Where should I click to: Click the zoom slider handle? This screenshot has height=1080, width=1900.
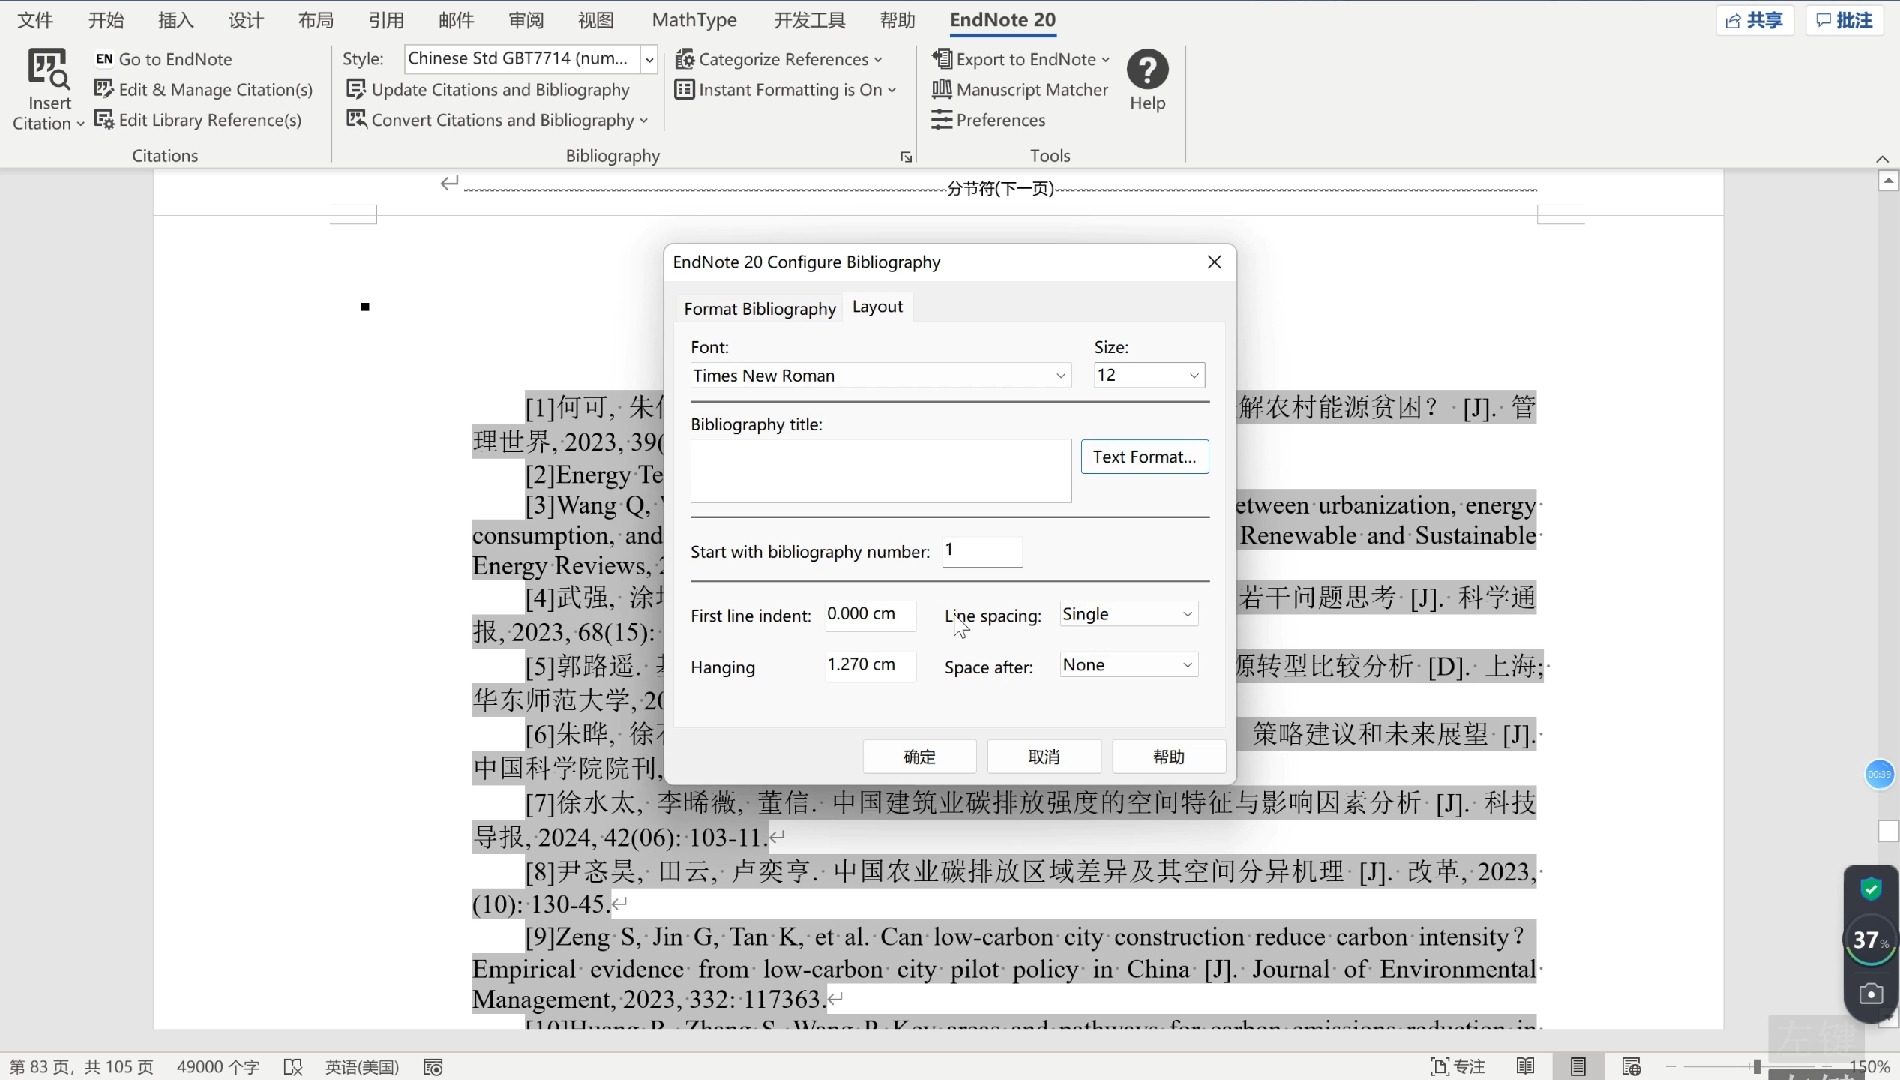point(1757,1067)
